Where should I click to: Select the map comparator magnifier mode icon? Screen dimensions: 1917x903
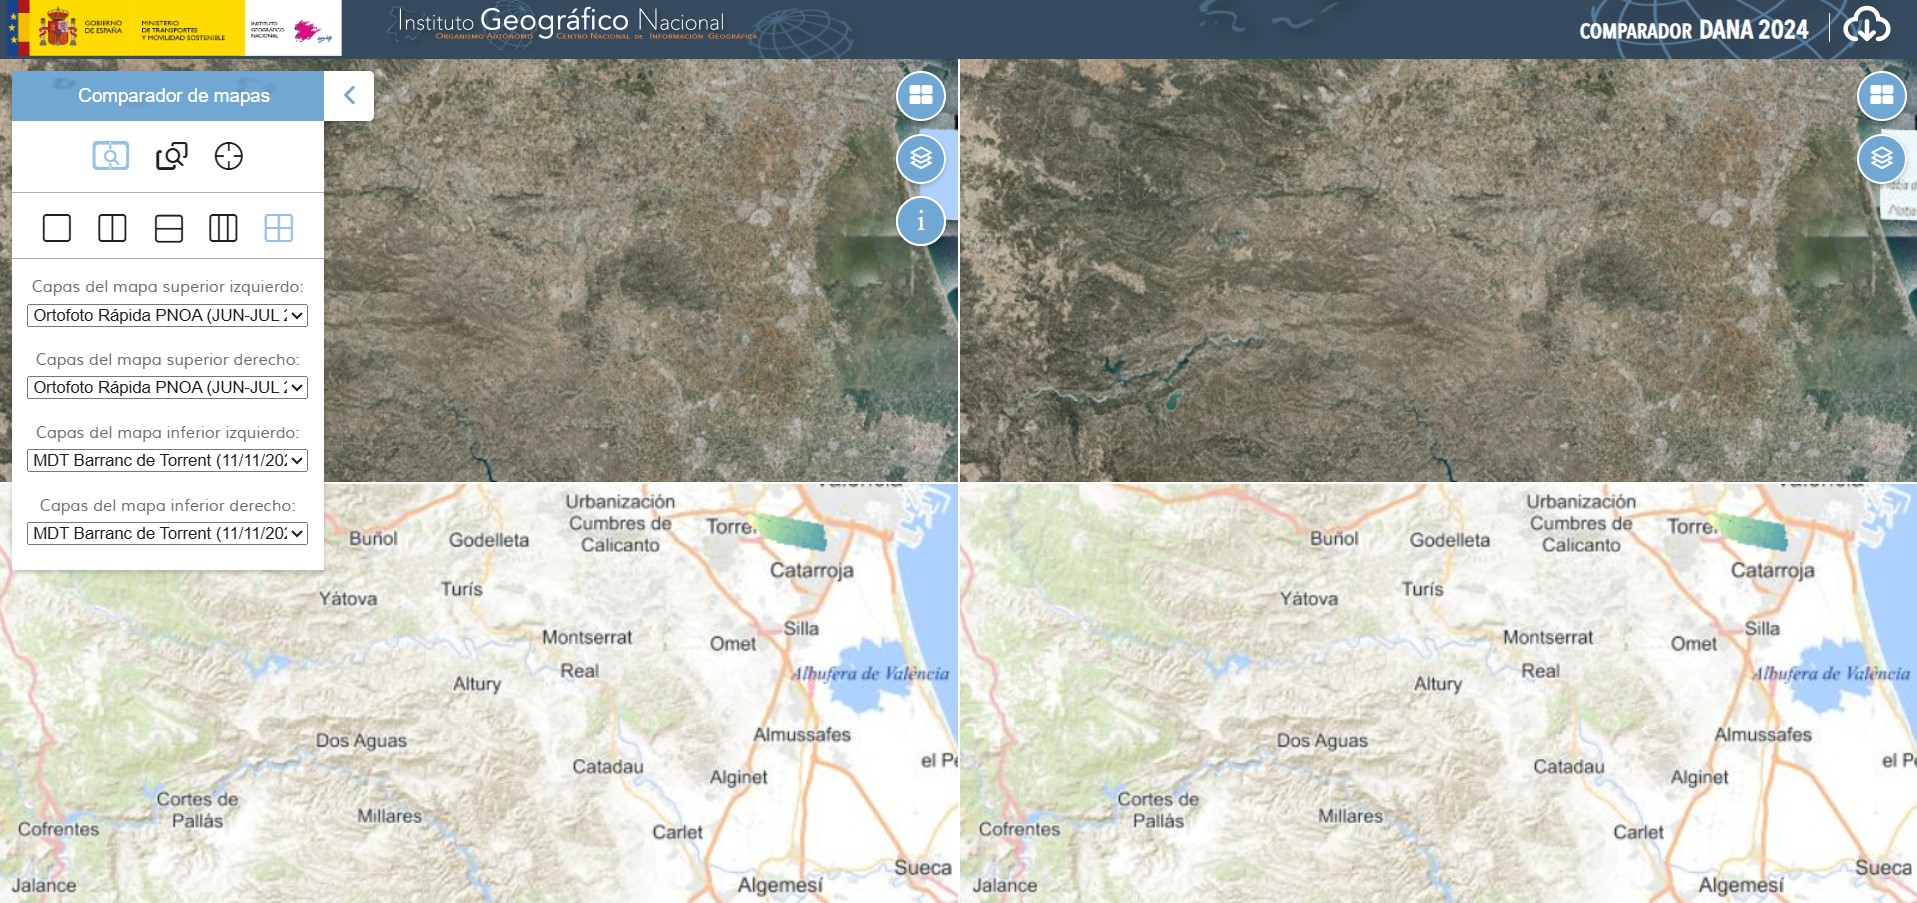(111, 156)
